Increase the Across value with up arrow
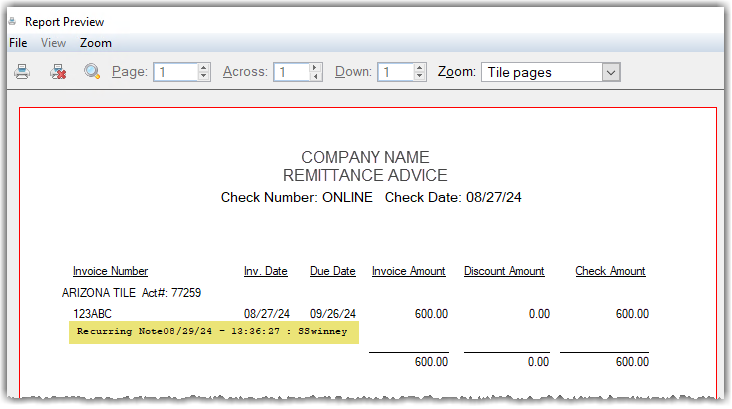Image resolution: width=732 pixels, height=409 pixels. 316,68
